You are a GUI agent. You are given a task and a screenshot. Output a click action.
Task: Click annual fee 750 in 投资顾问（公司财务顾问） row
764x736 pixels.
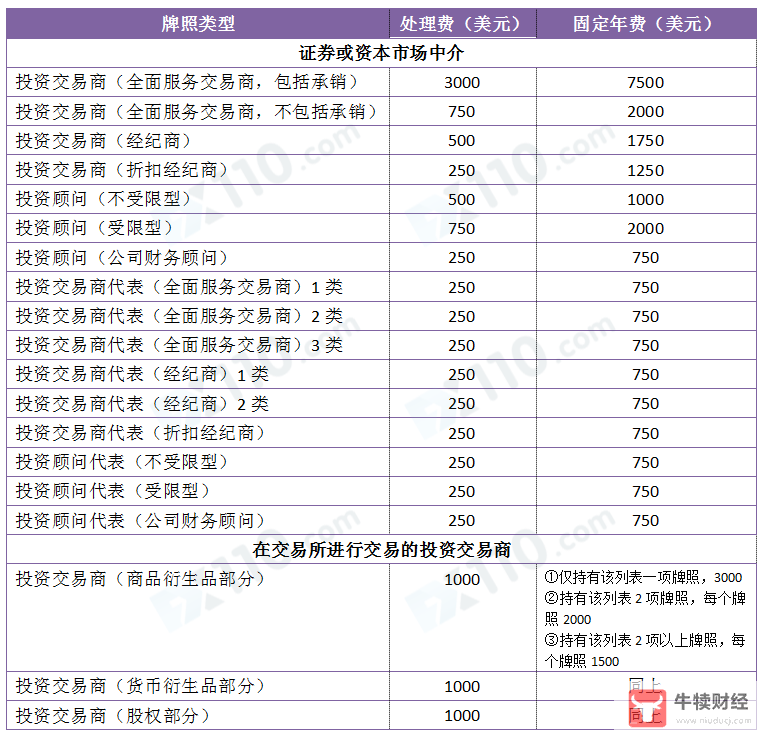646,258
